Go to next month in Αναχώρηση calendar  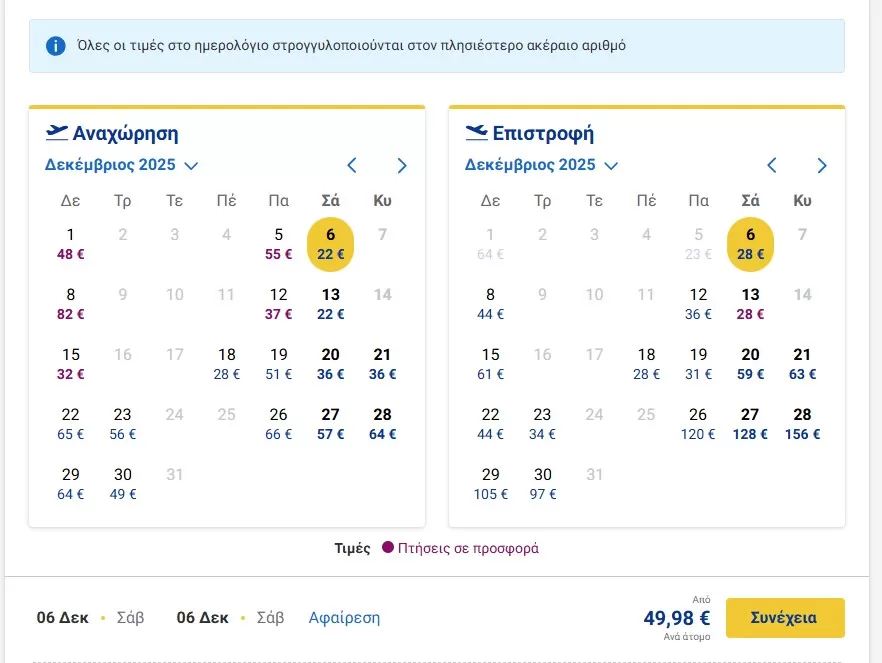[402, 166]
